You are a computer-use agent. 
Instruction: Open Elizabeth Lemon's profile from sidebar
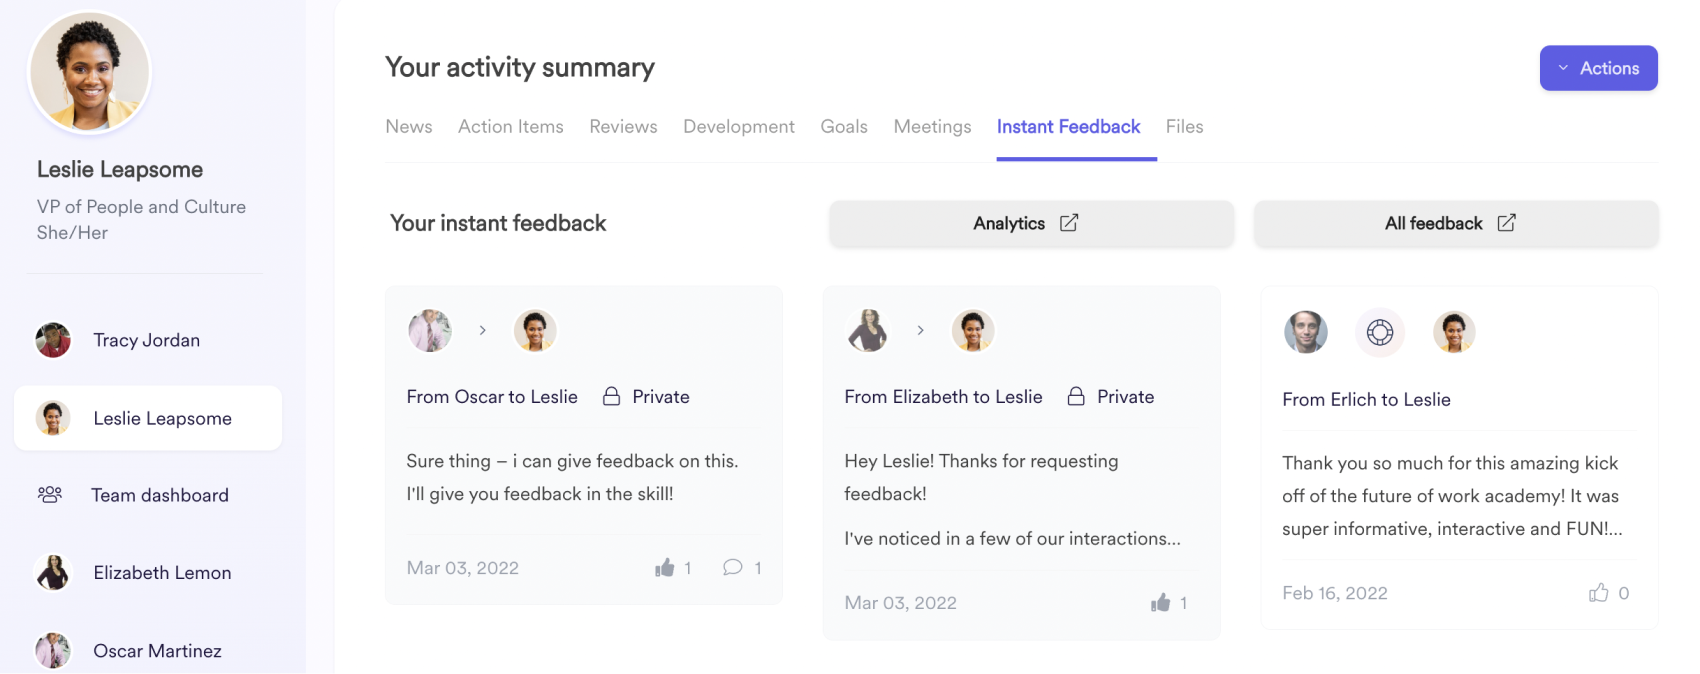161,573
